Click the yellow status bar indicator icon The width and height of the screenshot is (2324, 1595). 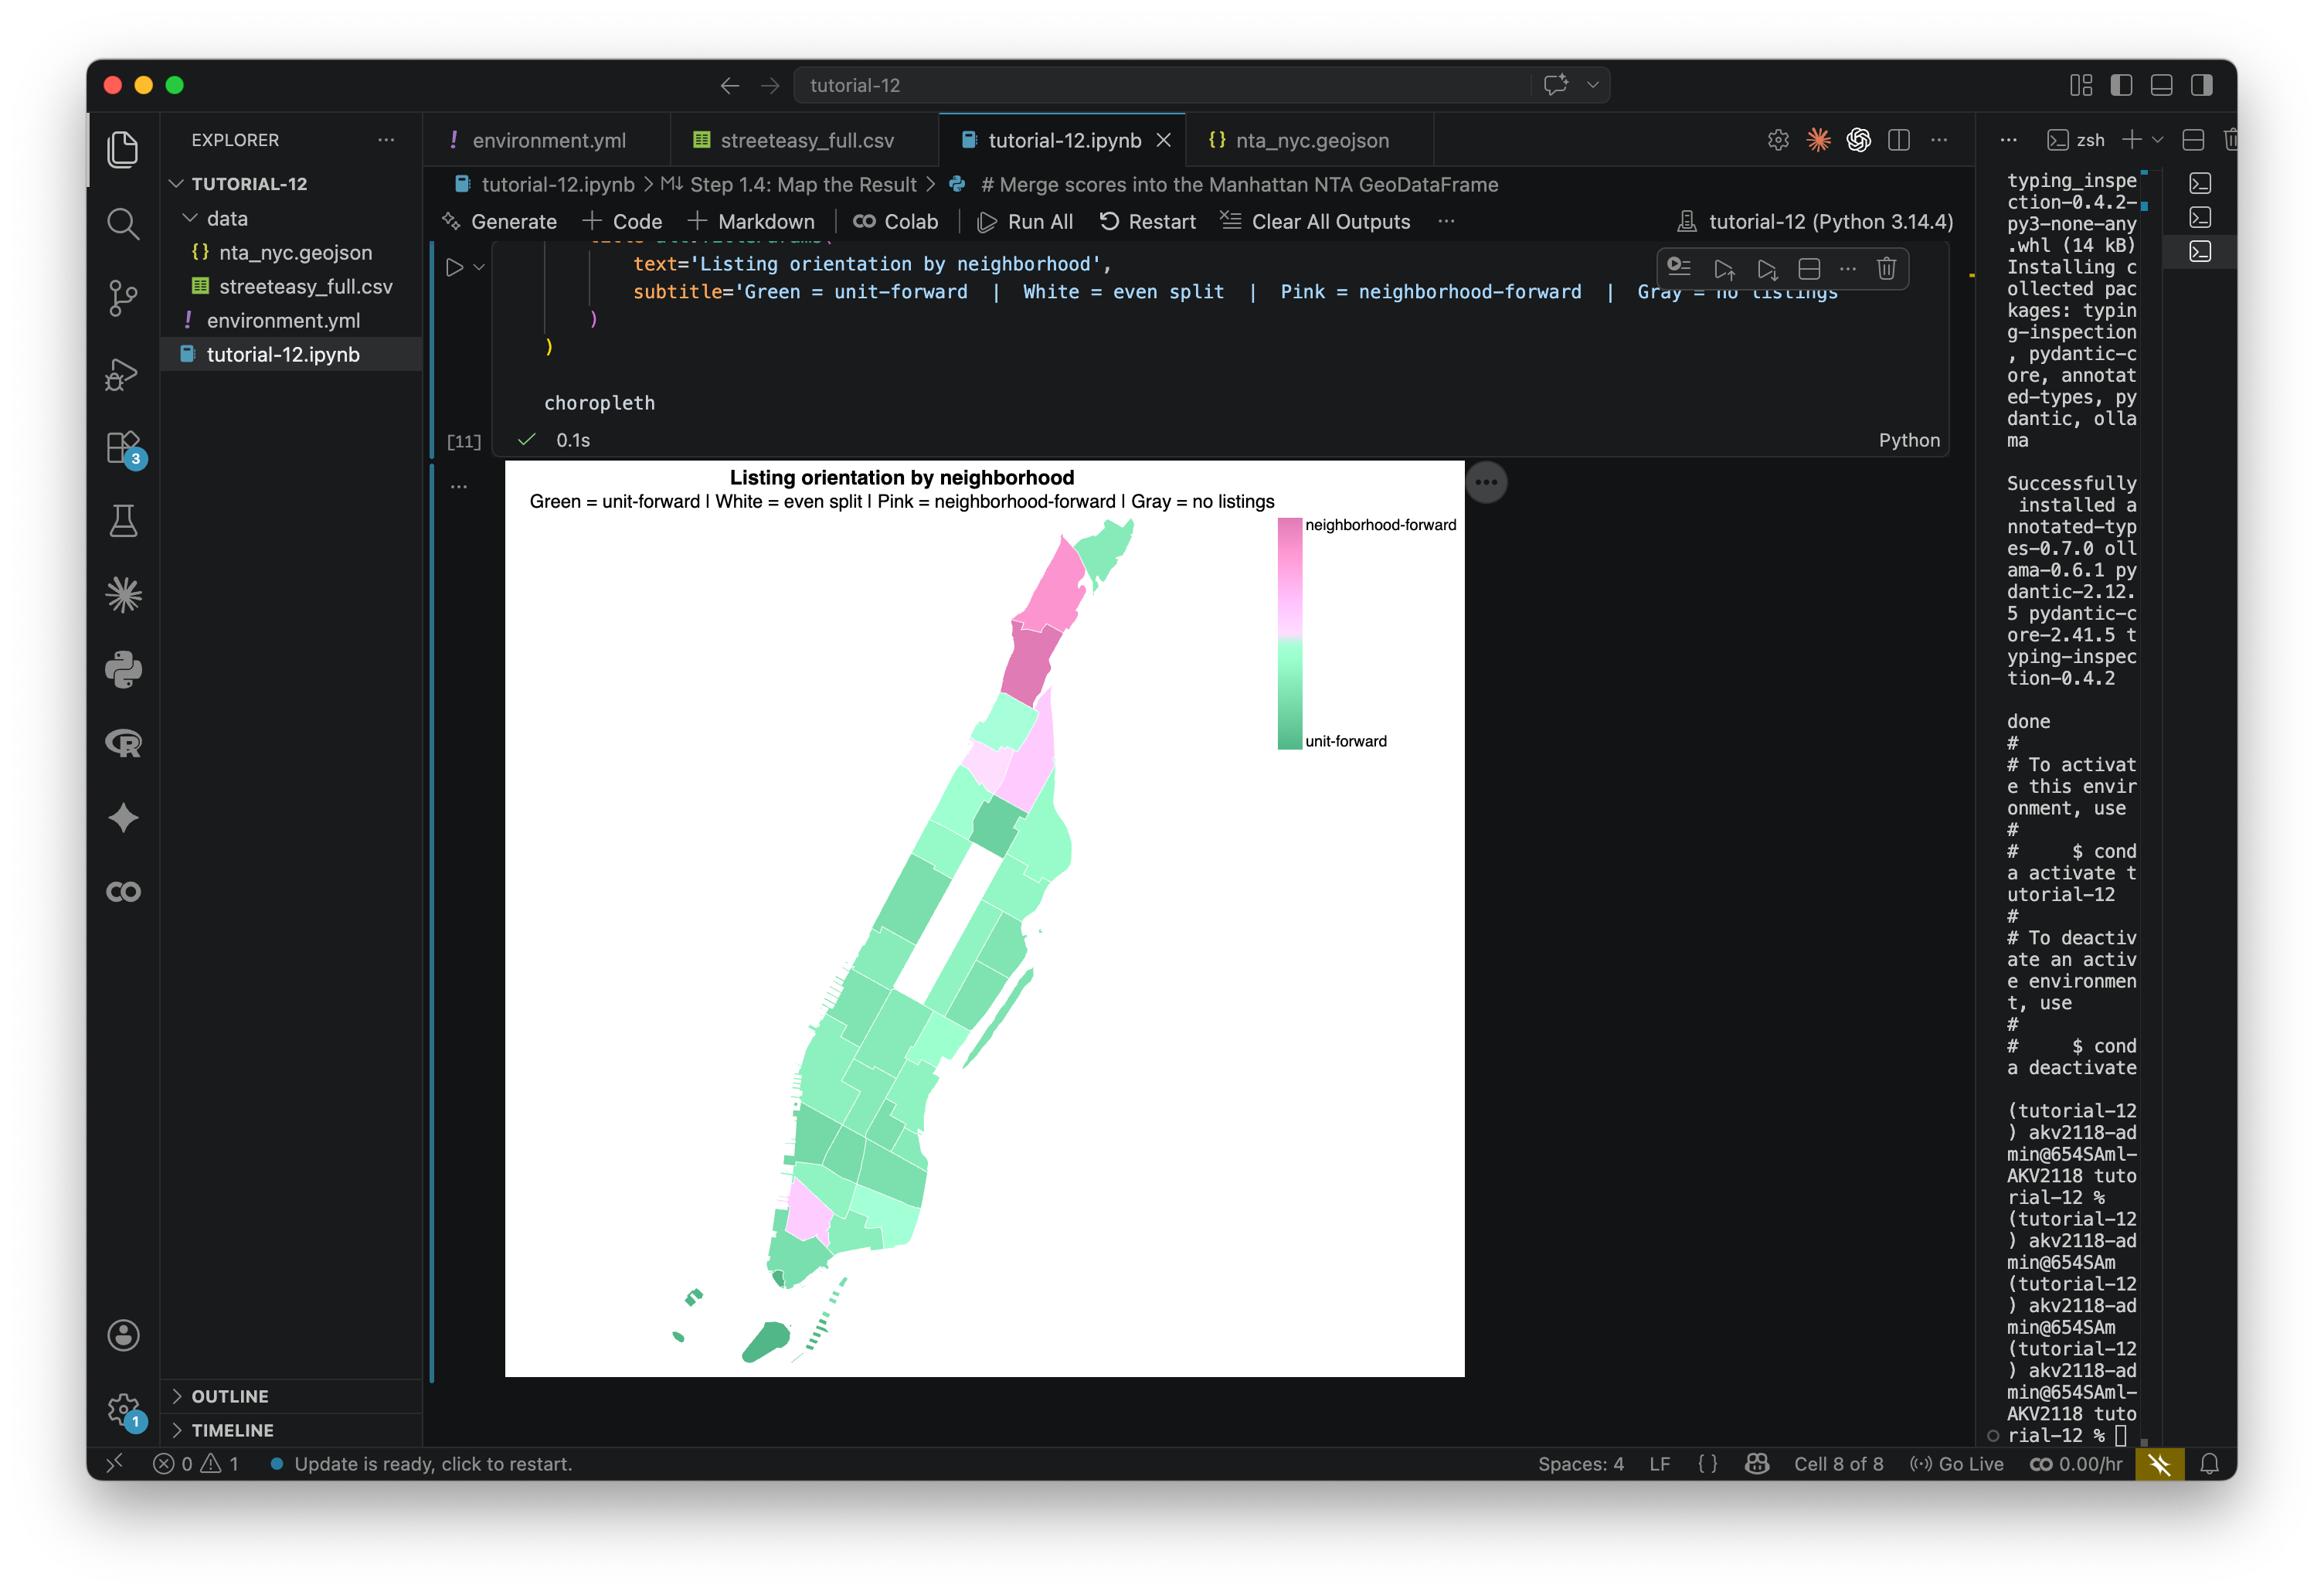(x=2160, y=1464)
